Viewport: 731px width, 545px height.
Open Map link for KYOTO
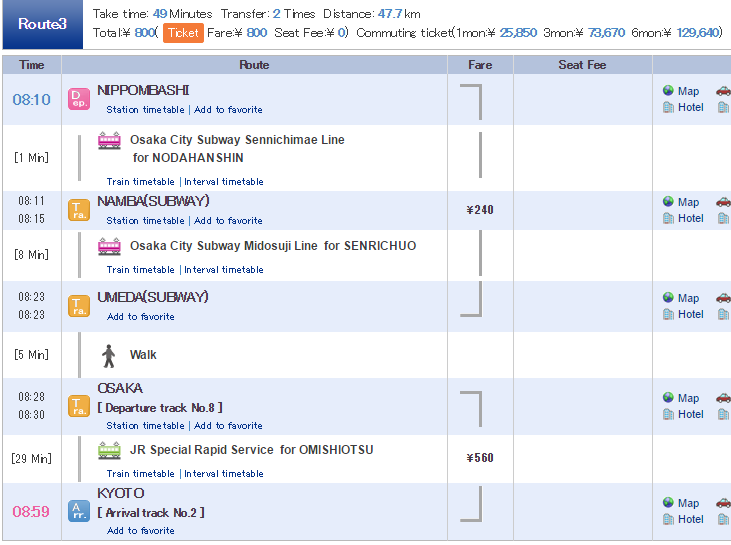(688, 503)
